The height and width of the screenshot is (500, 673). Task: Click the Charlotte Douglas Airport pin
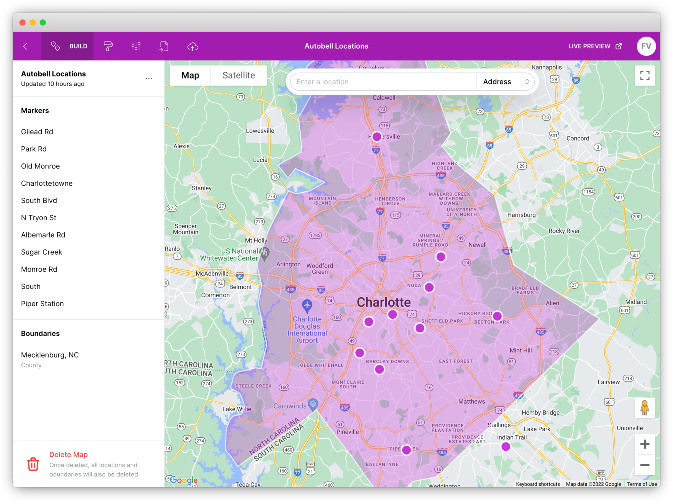pos(306,306)
